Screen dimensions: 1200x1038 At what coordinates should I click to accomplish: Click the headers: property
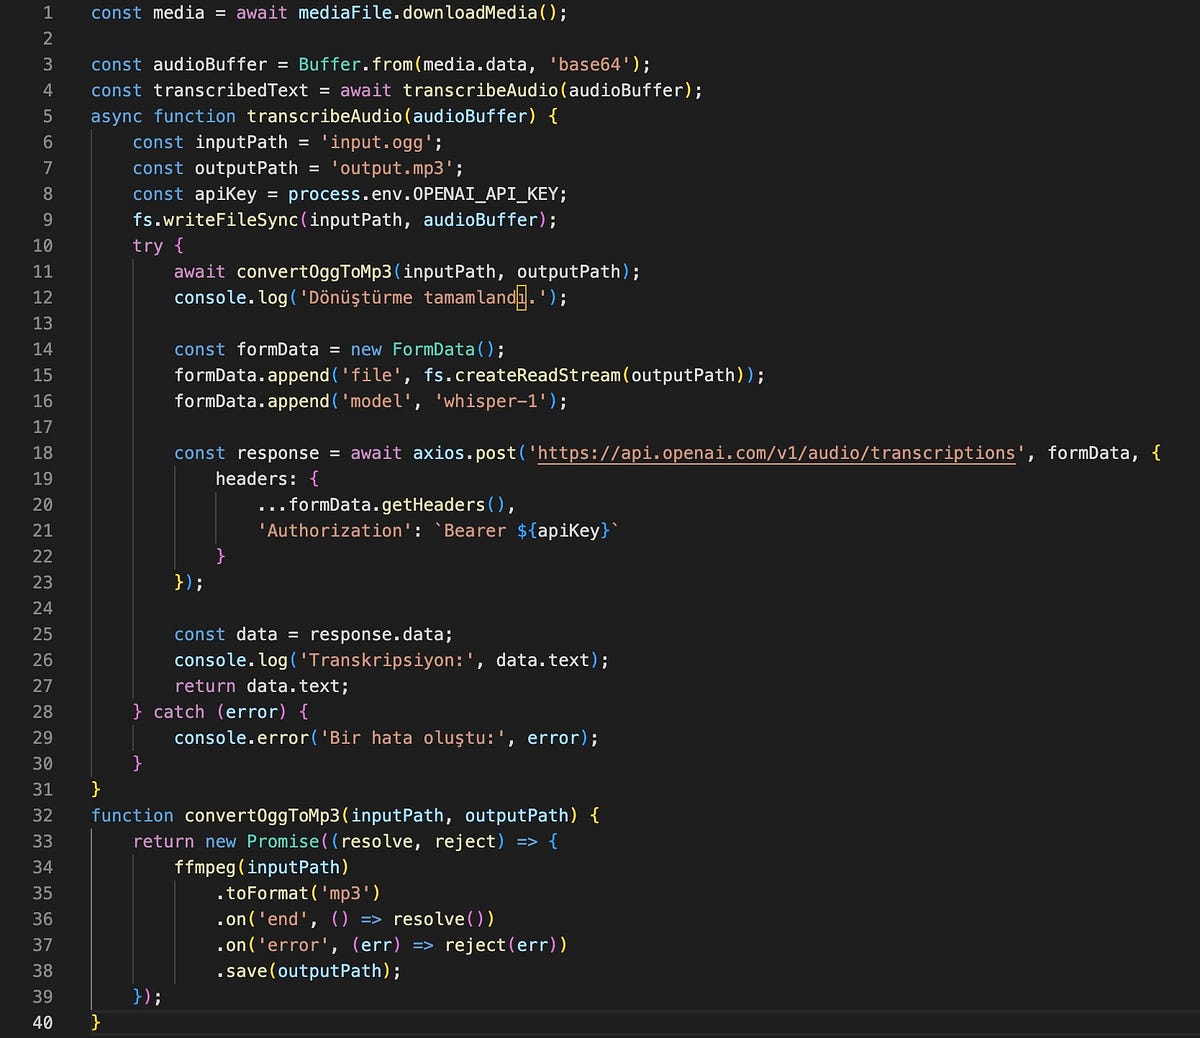point(256,479)
